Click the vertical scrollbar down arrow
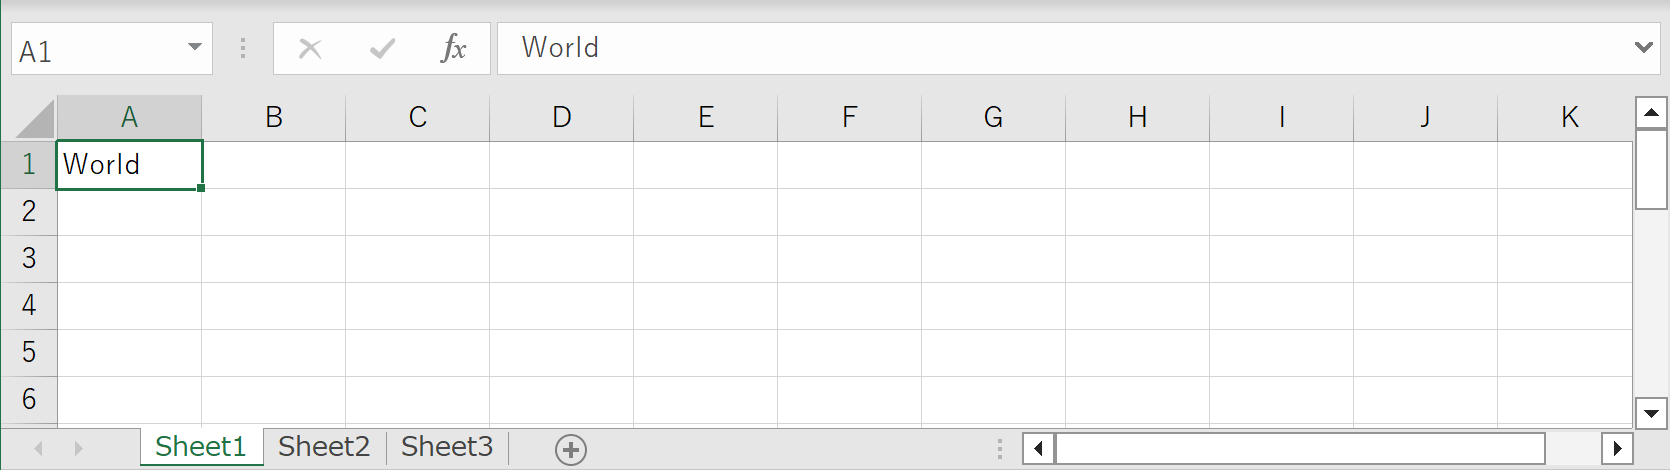Screen dimensions: 1670x470 tap(1651, 412)
